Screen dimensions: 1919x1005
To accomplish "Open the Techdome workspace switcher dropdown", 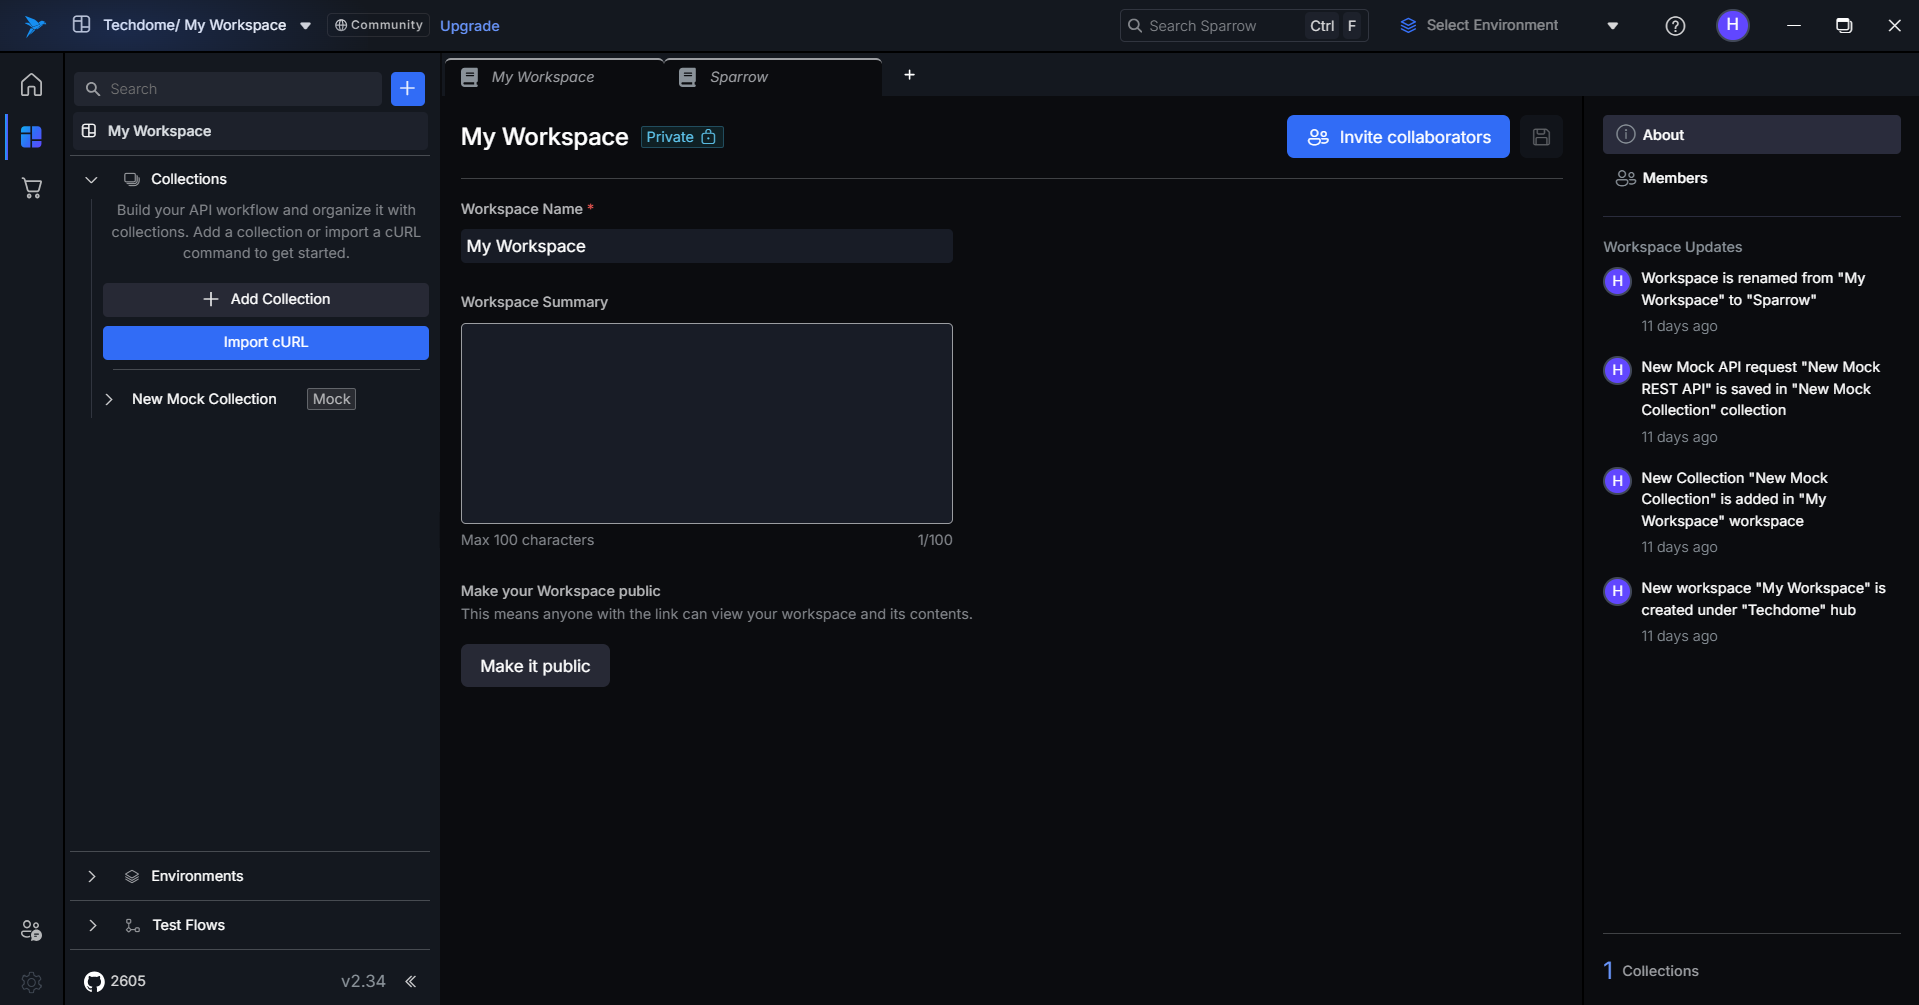I will [x=305, y=26].
